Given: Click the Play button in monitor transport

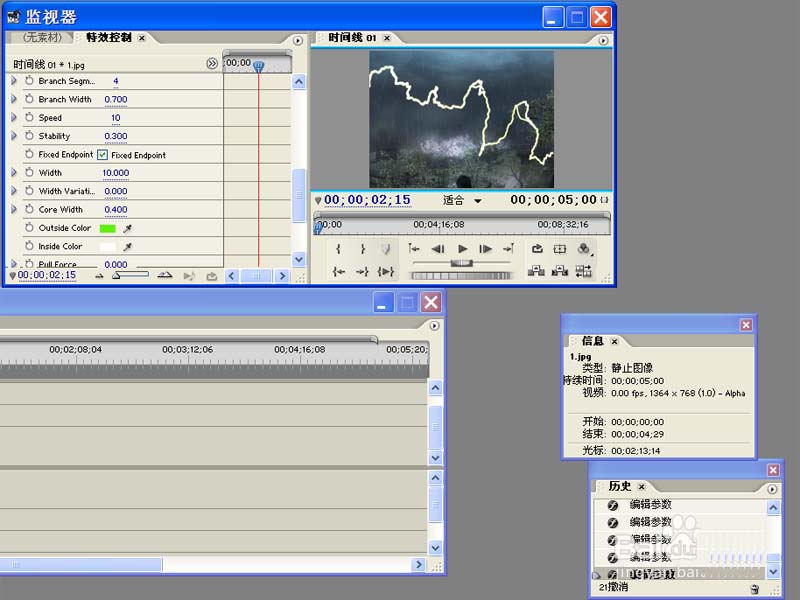Looking at the screenshot, I should [462, 249].
